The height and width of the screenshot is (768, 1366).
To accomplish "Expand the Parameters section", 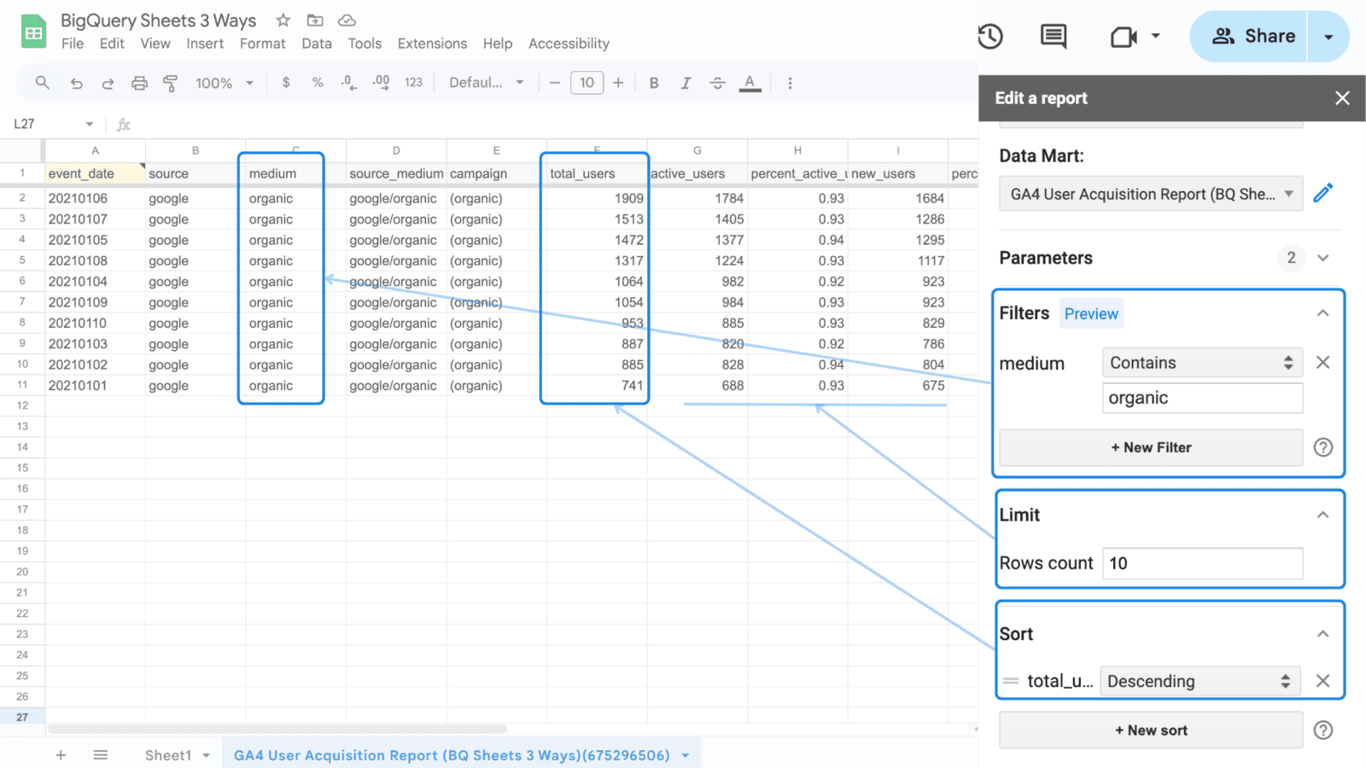I will (x=1323, y=258).
